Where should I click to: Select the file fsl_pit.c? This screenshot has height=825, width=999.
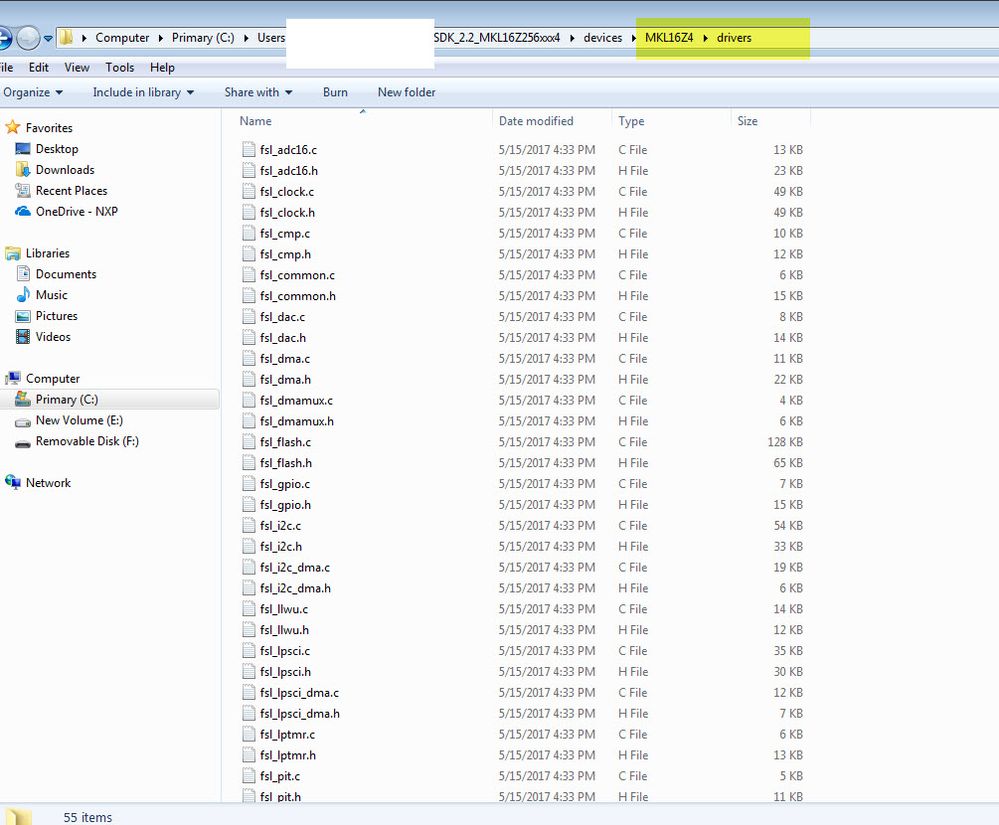point(280,777)
